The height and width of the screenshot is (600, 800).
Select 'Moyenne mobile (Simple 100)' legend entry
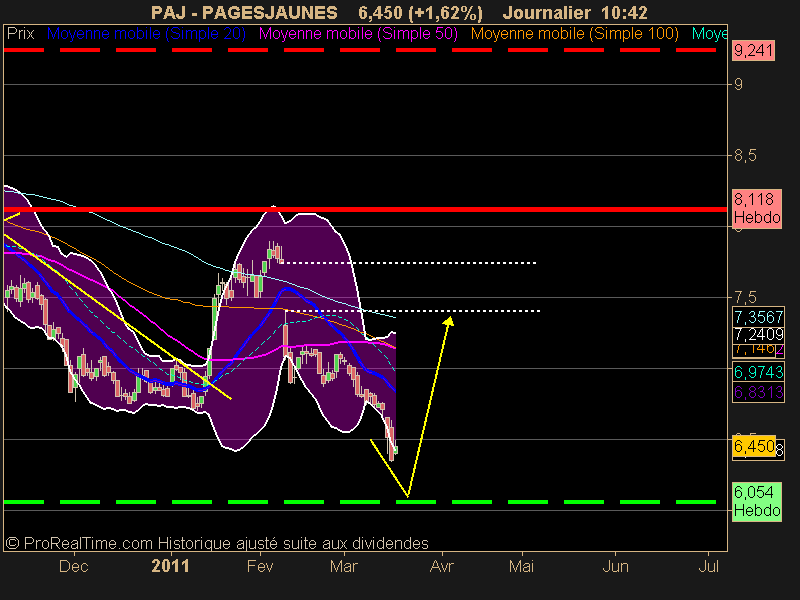574,34
